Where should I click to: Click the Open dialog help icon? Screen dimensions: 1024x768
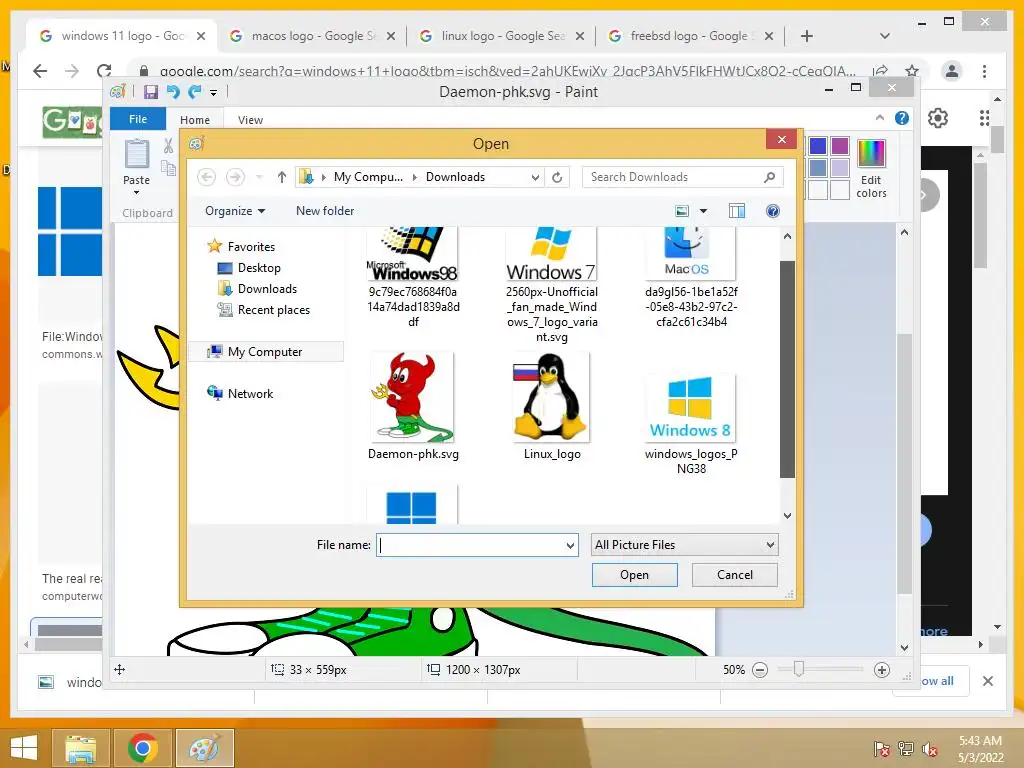tap(773, 211)
